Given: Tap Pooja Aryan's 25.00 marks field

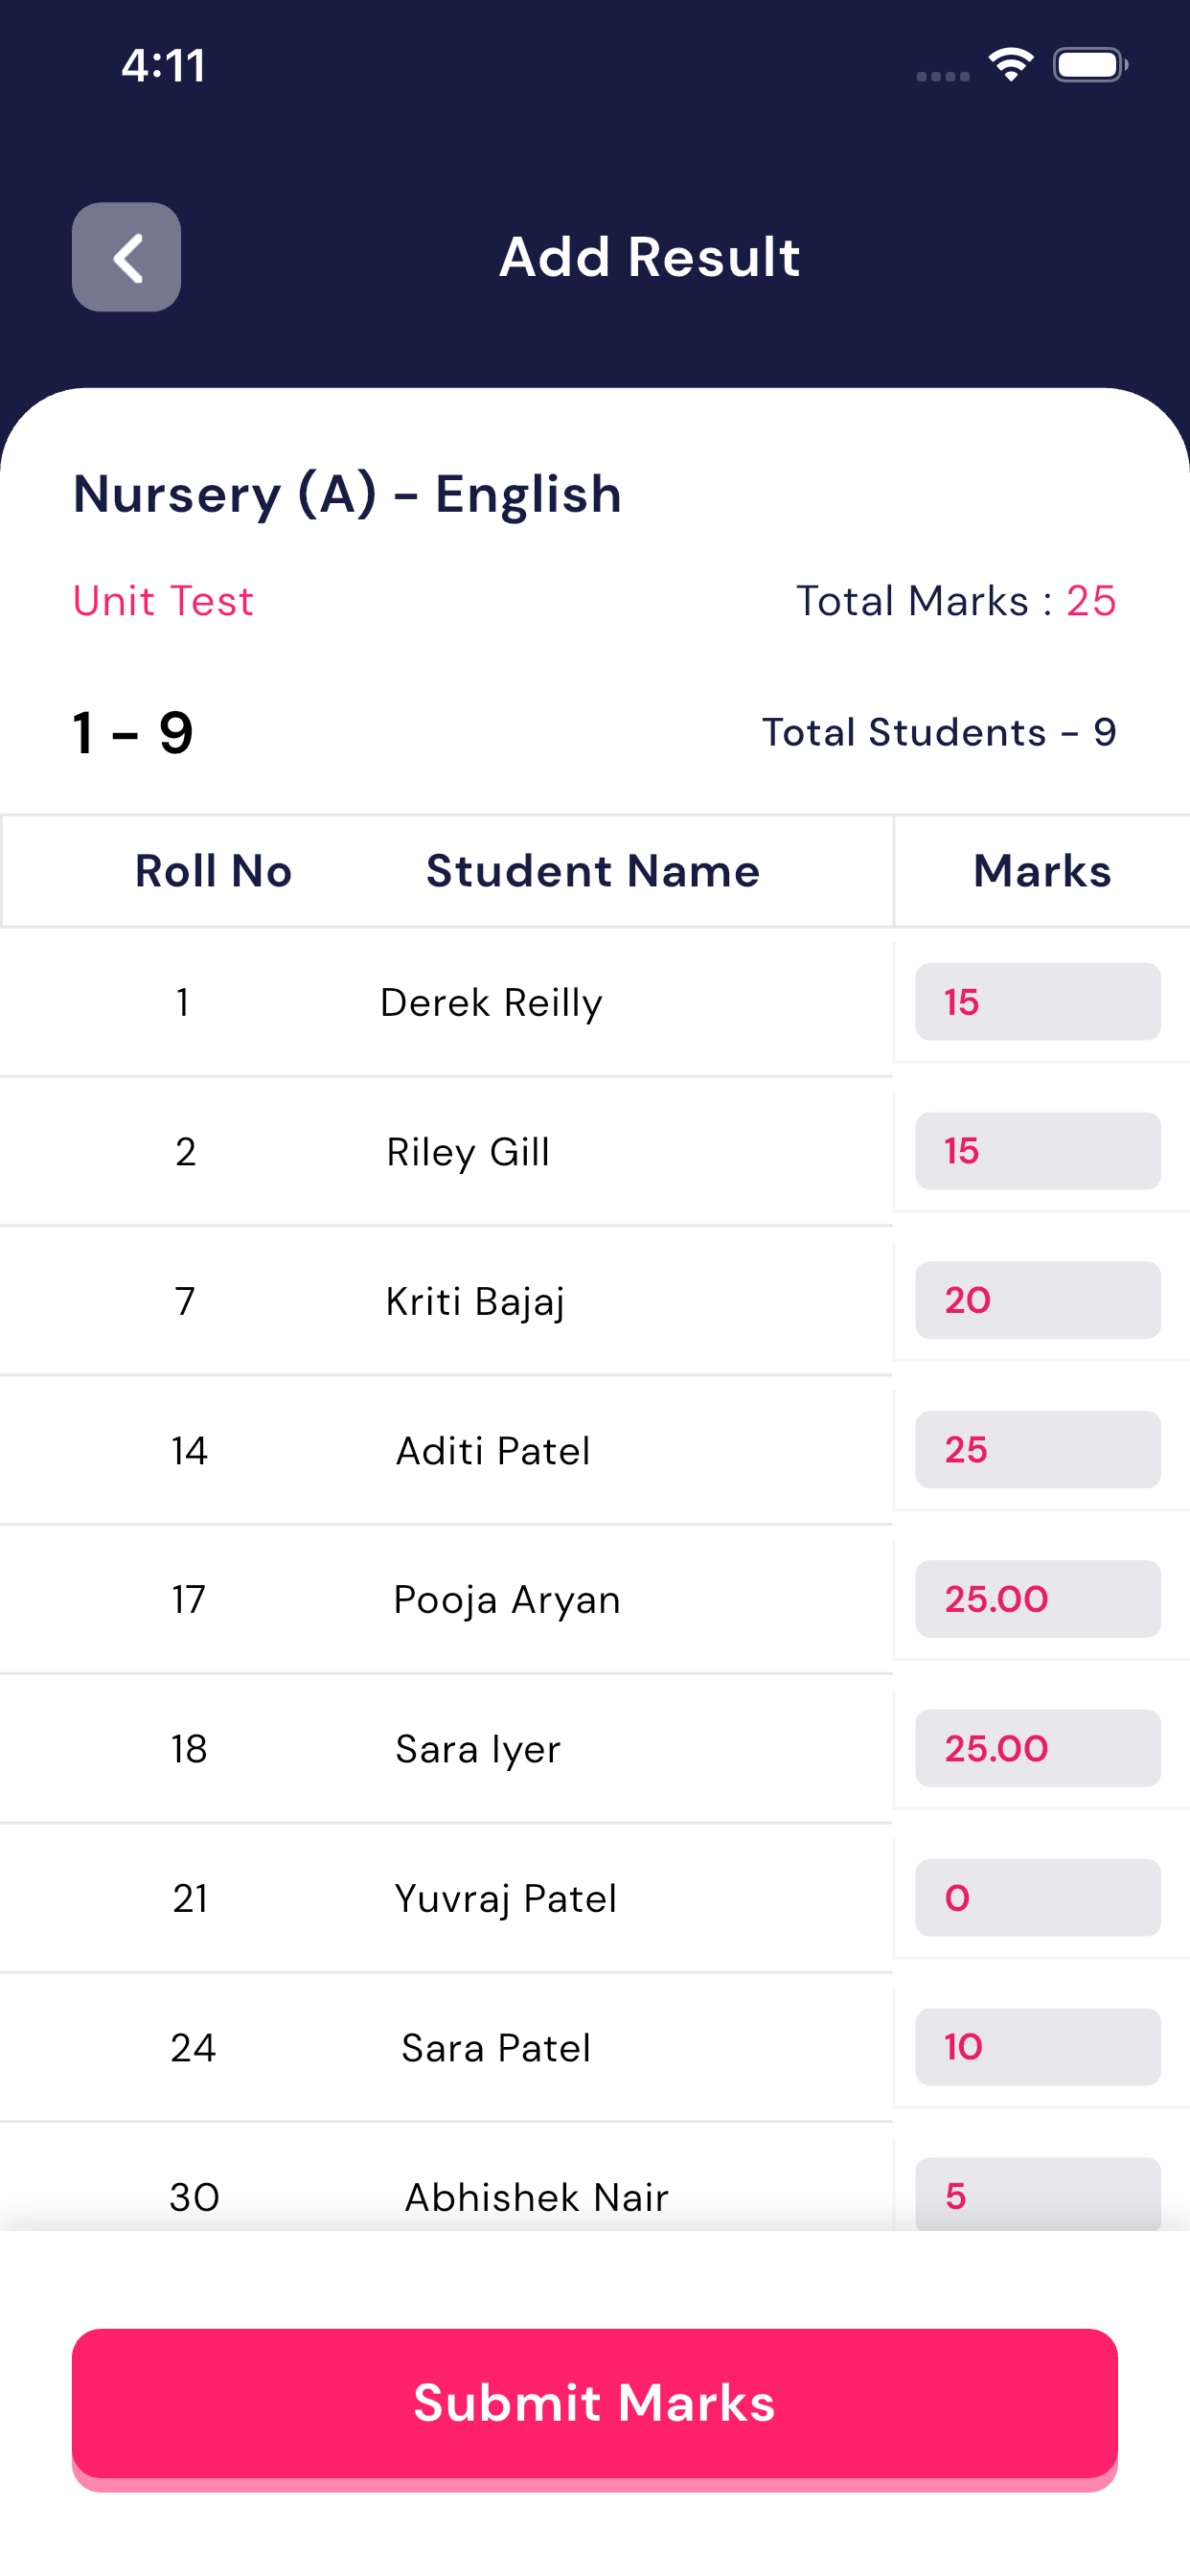Looking at the screenshot, I should (x=1037, y=1599).
